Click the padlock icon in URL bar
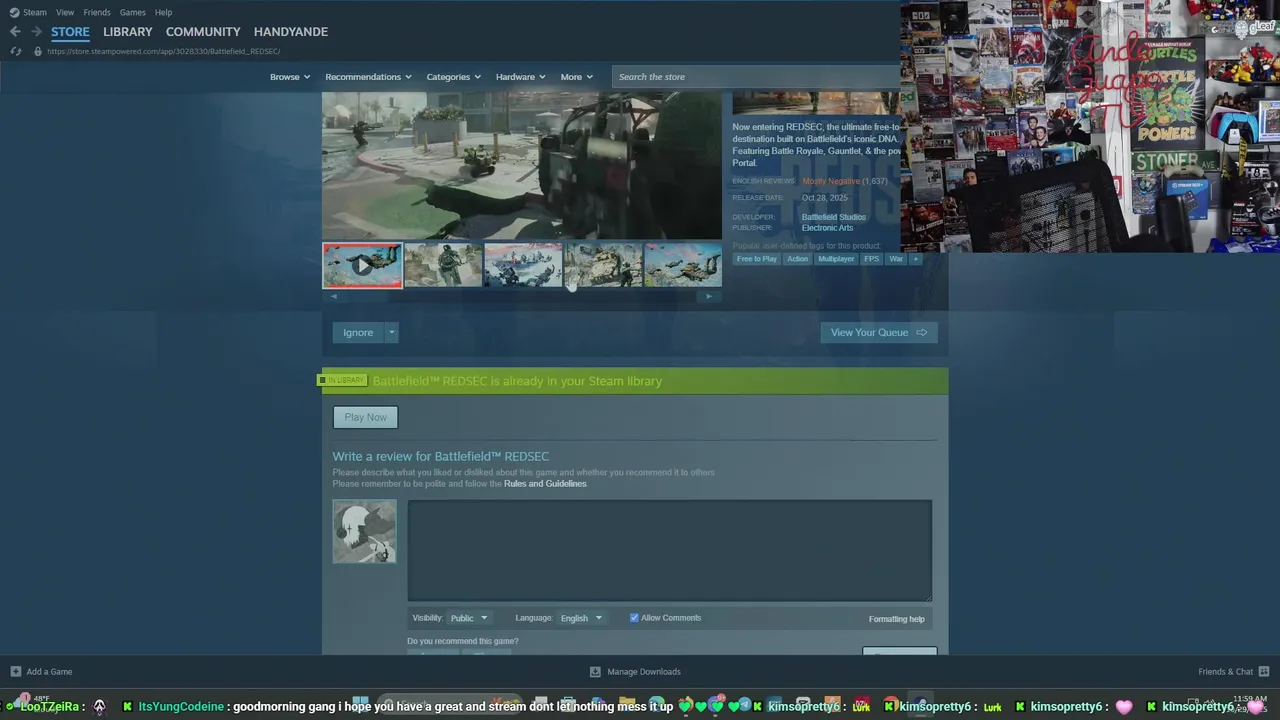The width and height of the screenshot is (1280, 720). (x=38, y=51)
